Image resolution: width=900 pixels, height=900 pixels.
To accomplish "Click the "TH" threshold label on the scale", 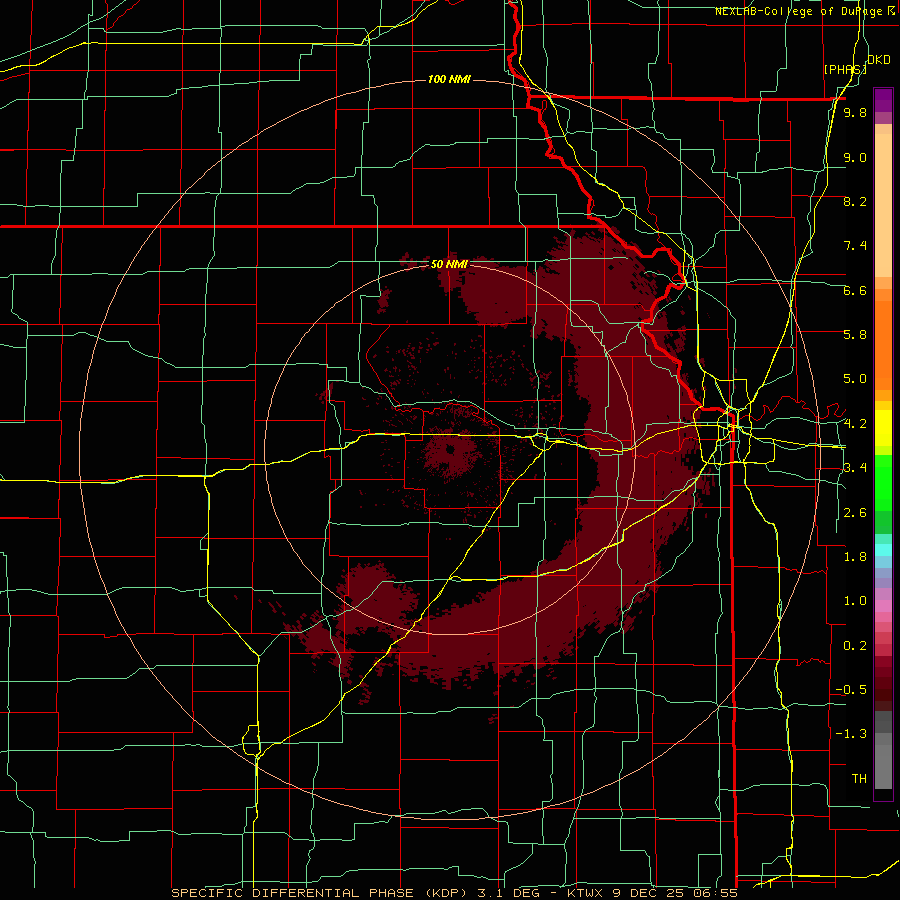I will (x=859, y=779).
